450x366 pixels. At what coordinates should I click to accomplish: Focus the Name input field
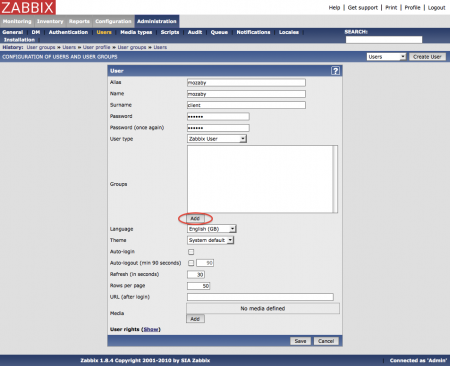pos(246,94)
